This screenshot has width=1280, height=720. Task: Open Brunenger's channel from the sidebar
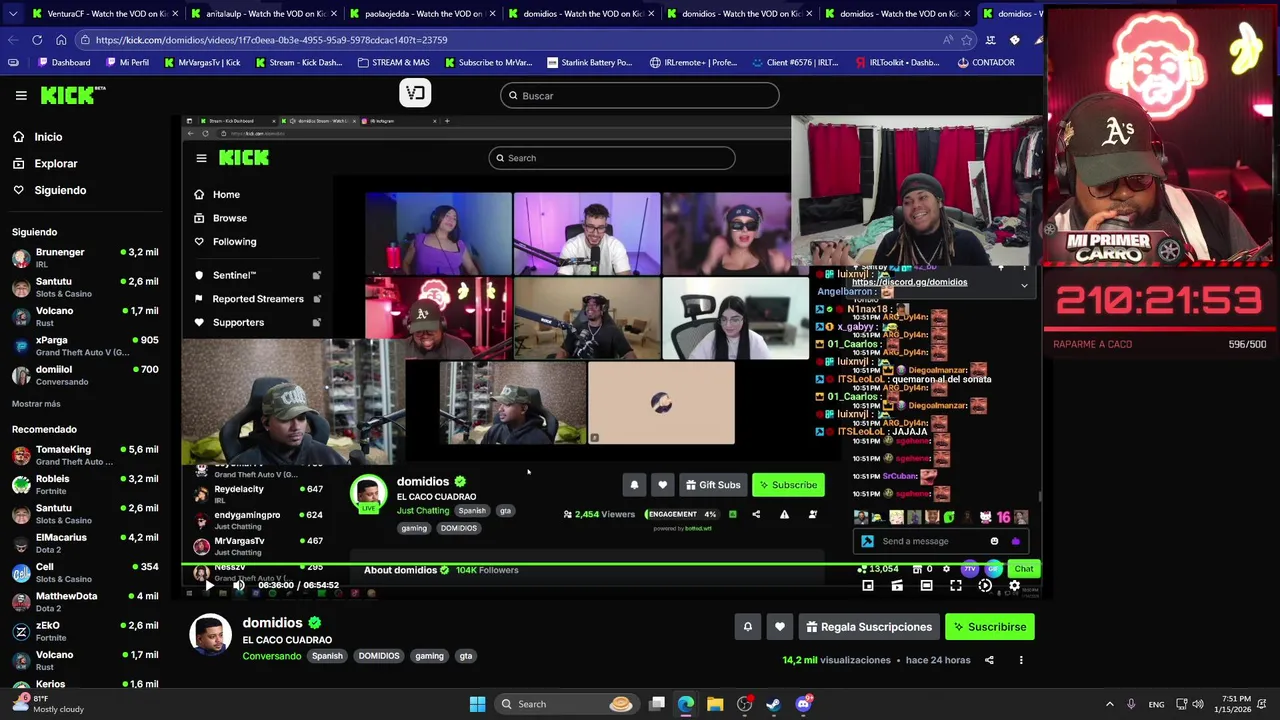coord(85,258)
